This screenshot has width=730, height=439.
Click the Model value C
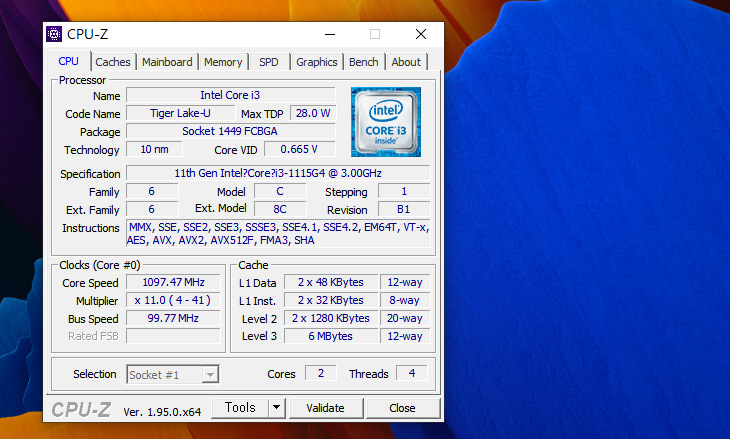pos(280,191)
